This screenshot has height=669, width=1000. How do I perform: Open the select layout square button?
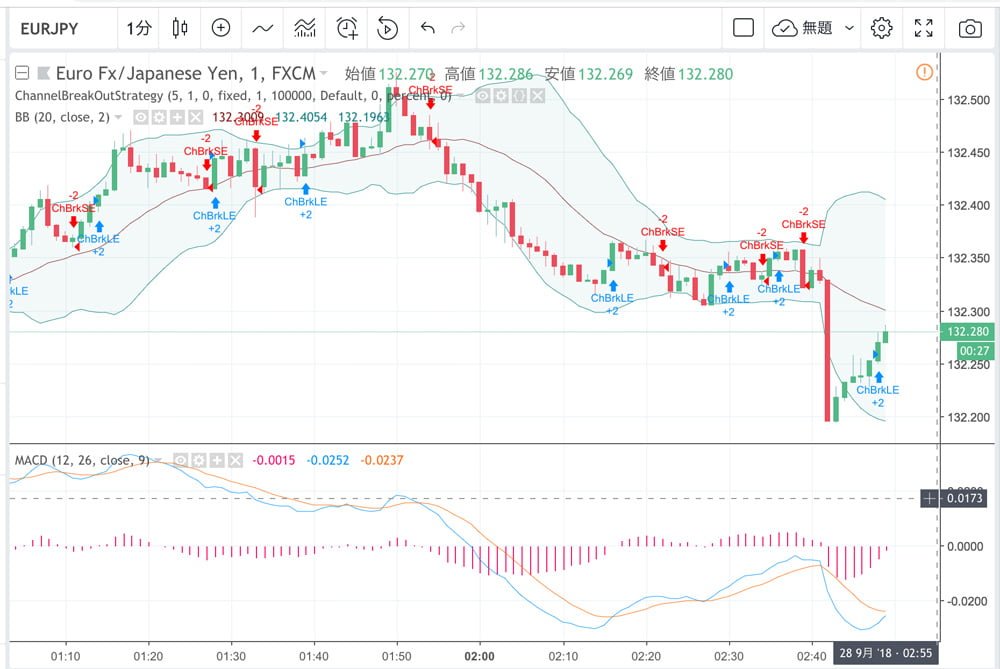tap(743, 29)
